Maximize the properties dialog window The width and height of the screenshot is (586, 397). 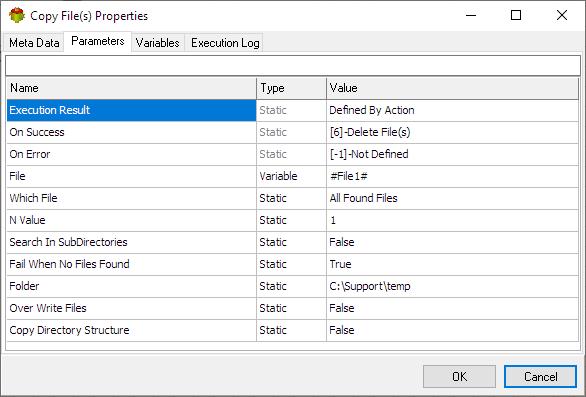coord(516,15)
